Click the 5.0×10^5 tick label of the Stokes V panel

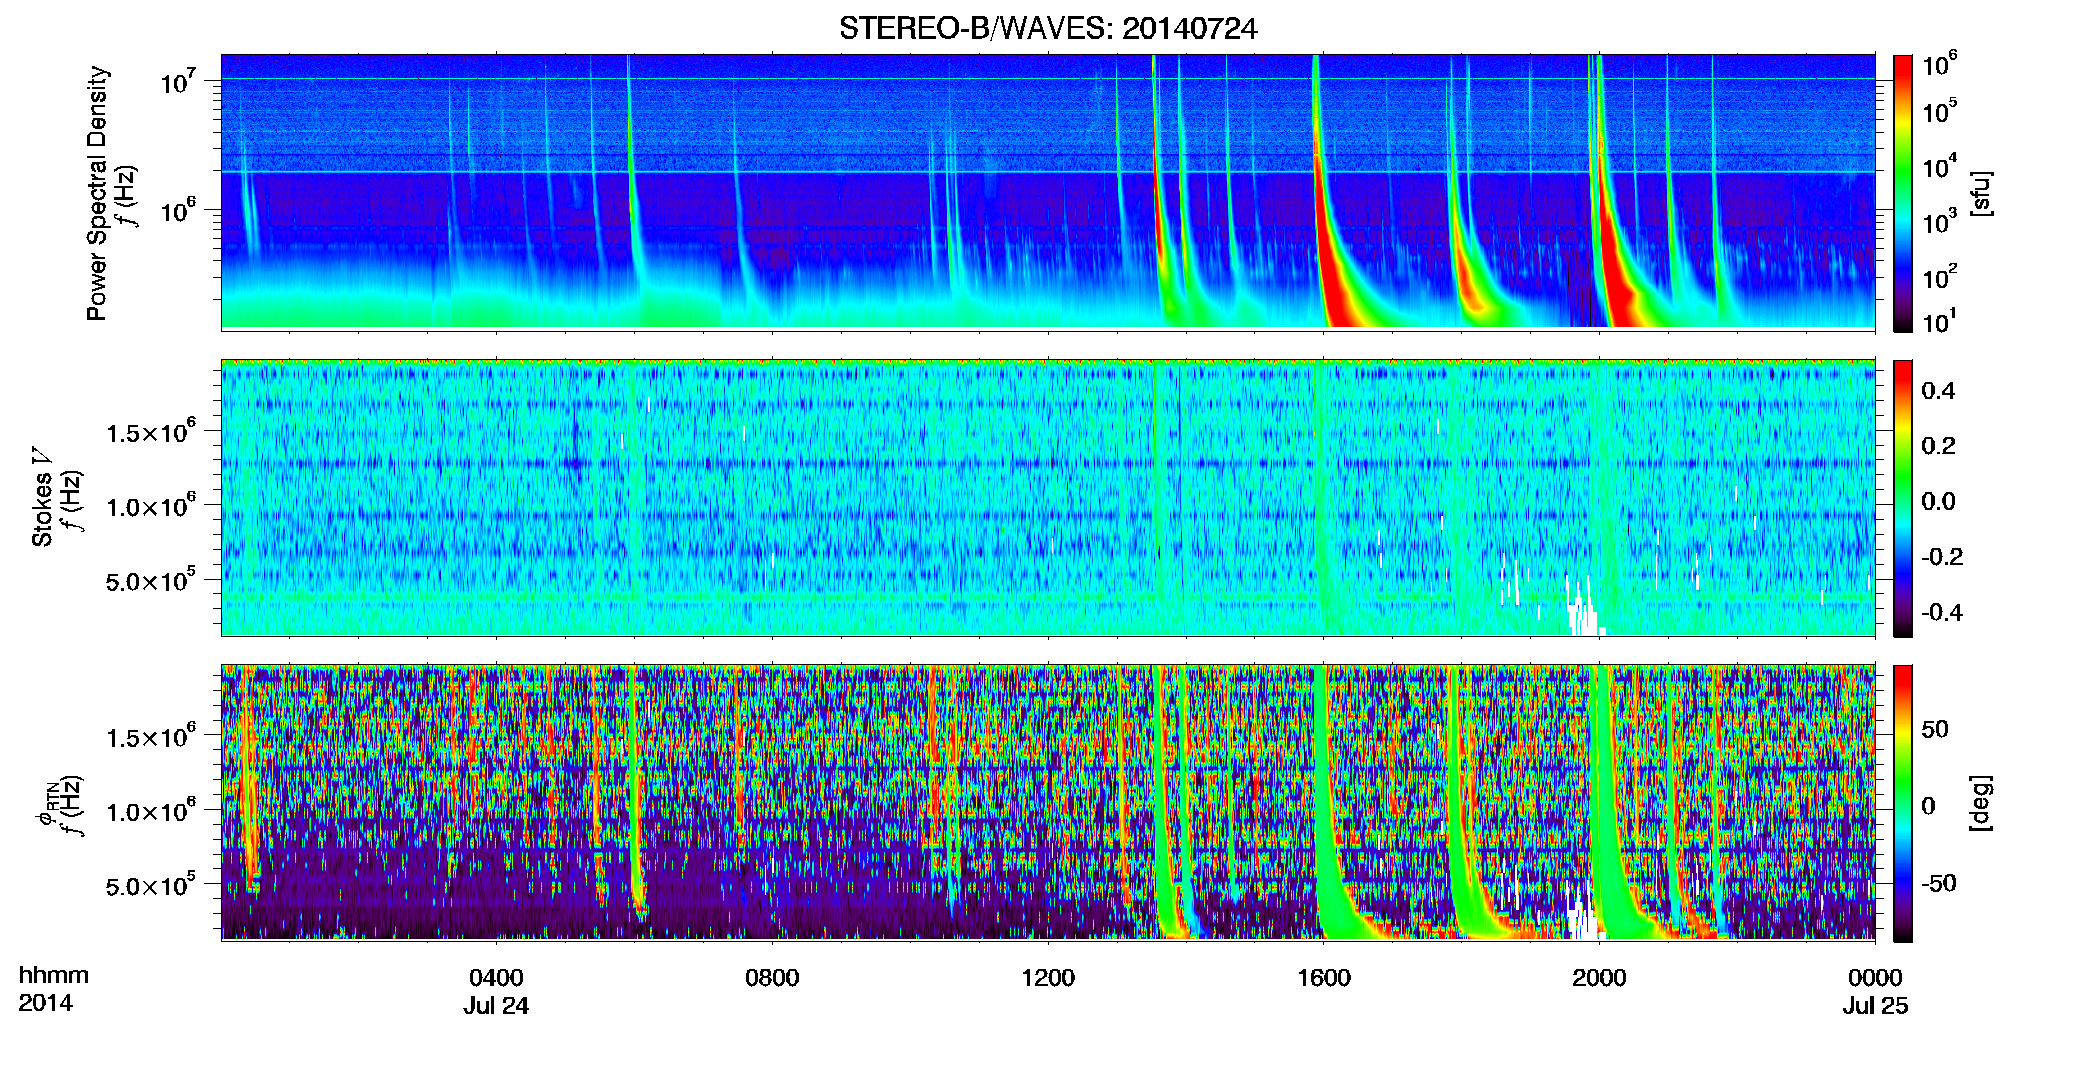coord(151,580)
